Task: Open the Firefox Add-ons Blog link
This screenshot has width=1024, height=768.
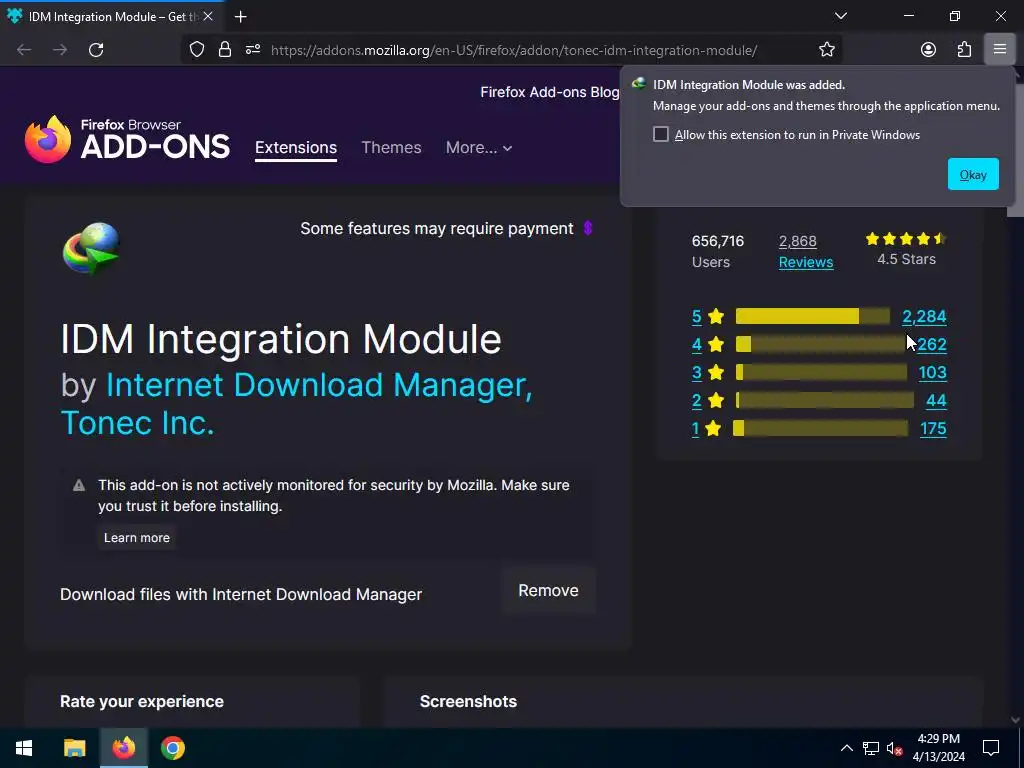Action: 549,92
